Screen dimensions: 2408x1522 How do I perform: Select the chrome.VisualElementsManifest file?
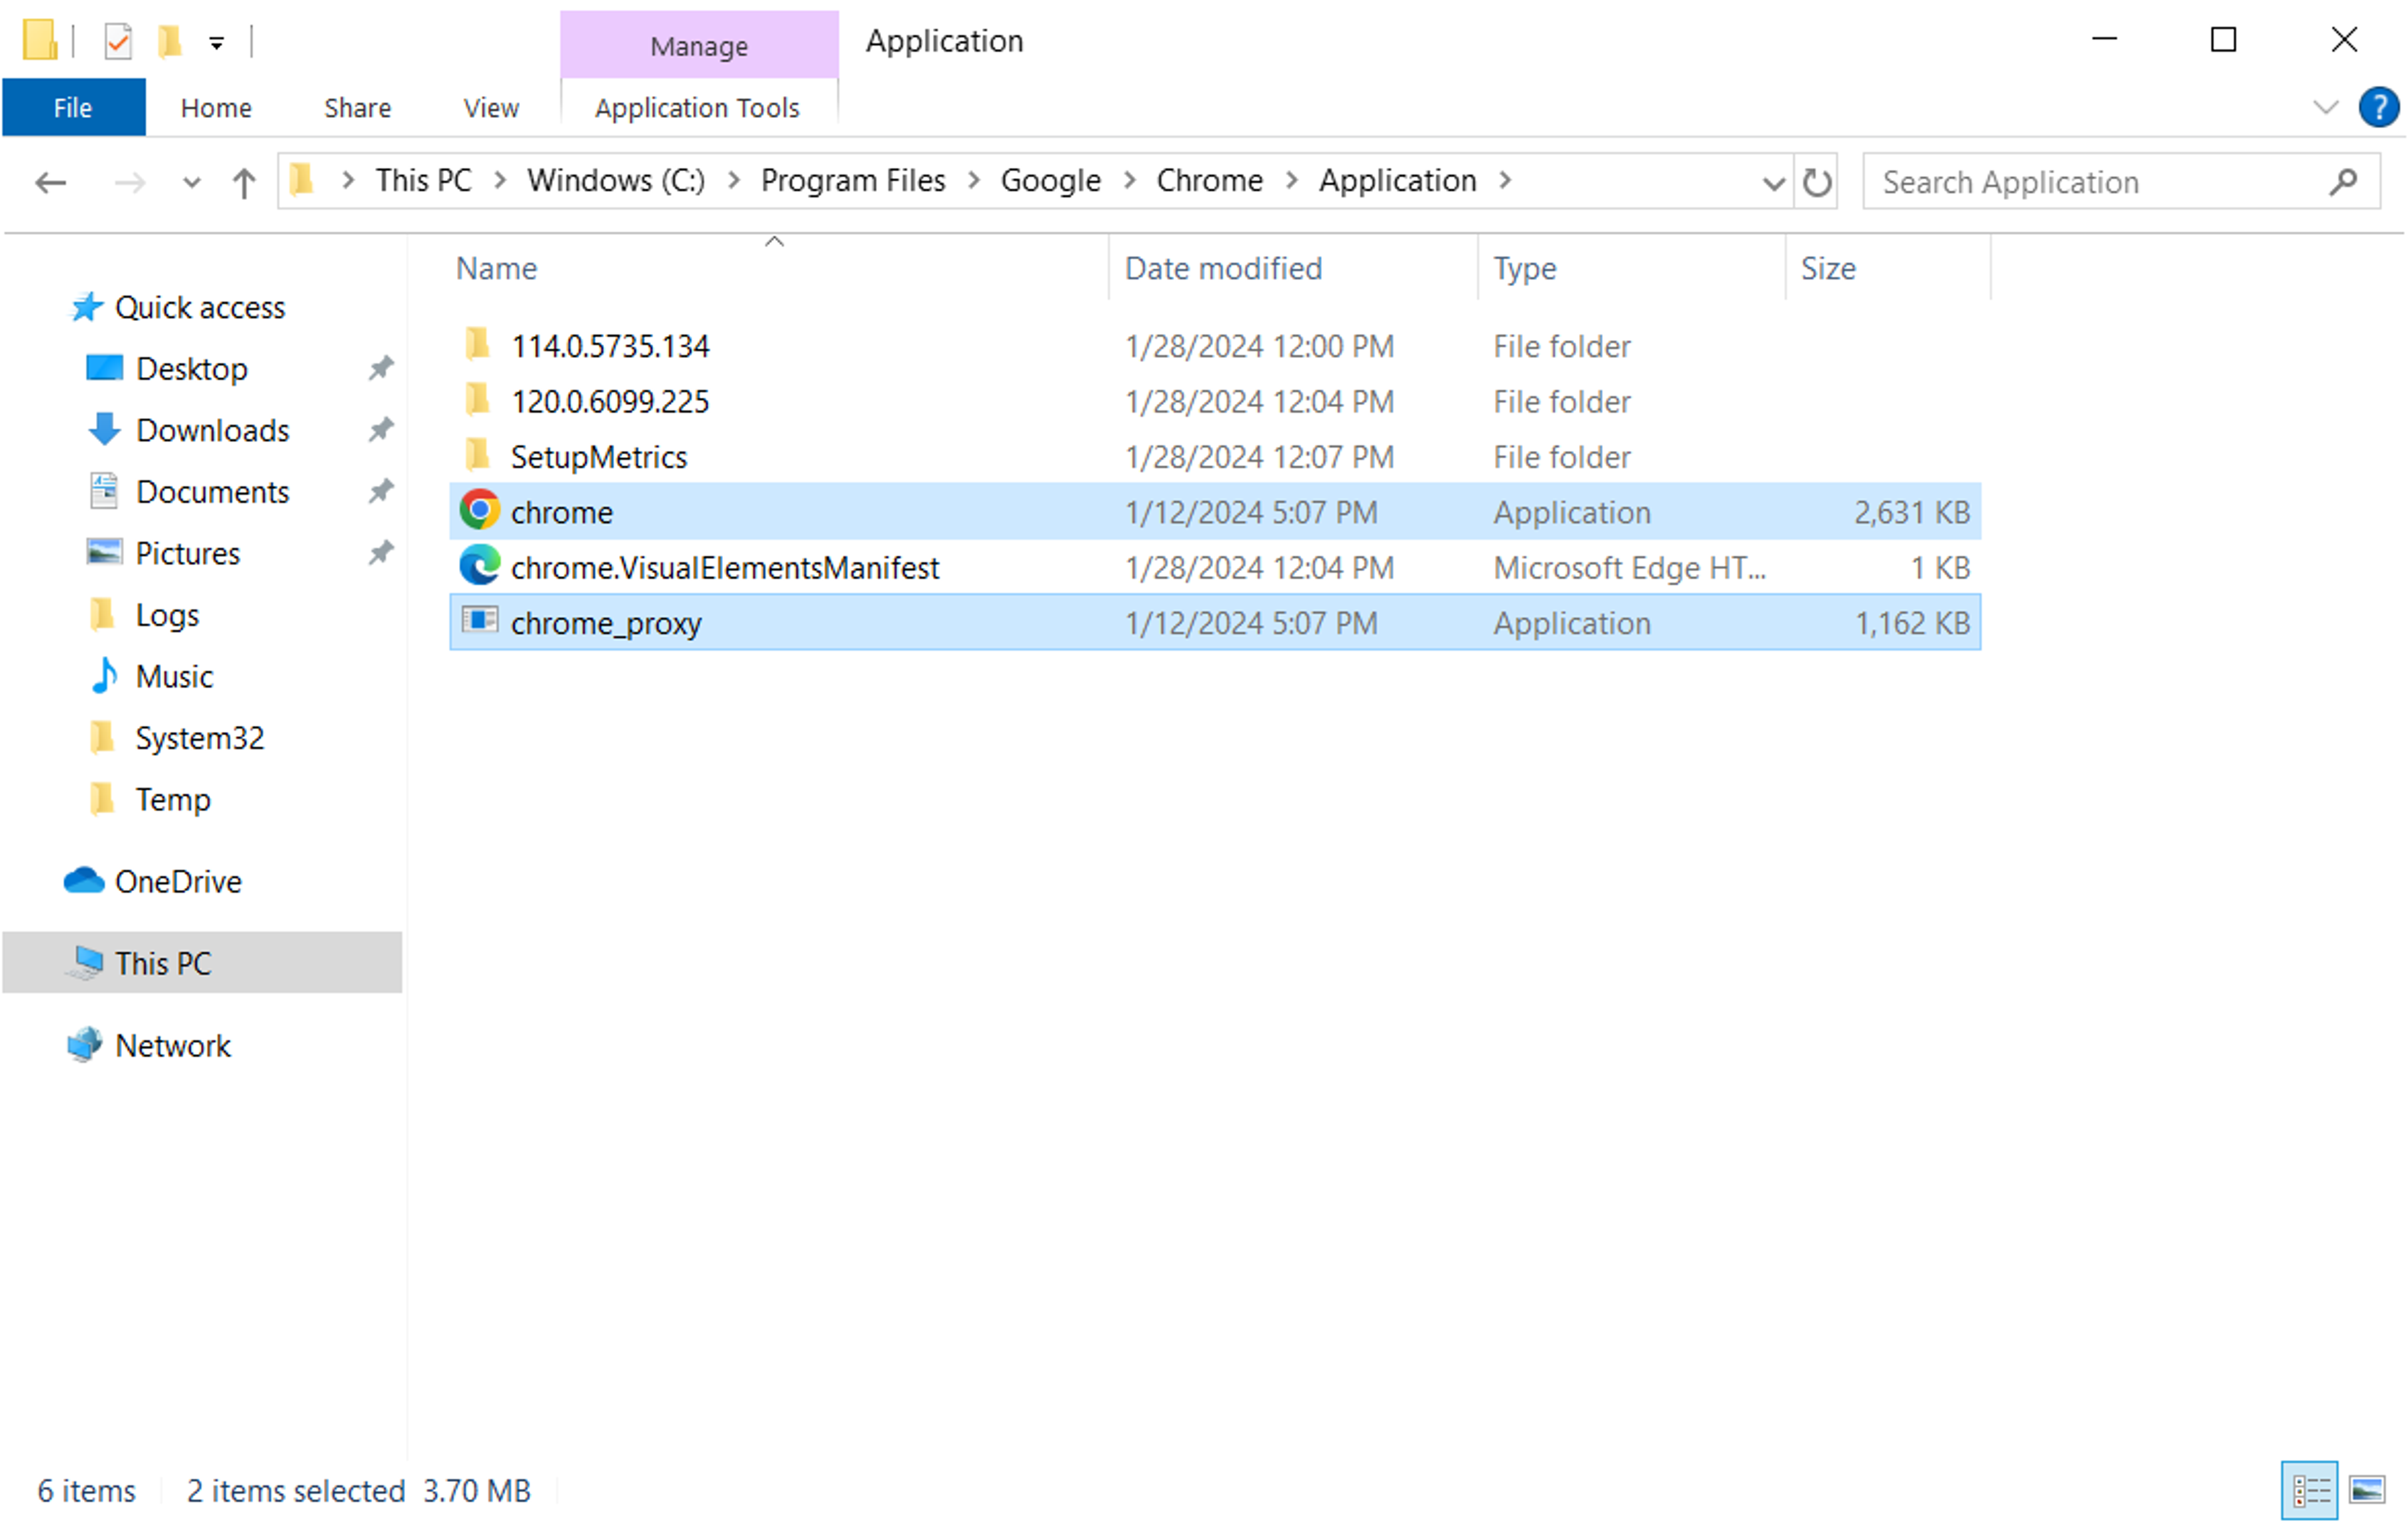click(1215, 567)
